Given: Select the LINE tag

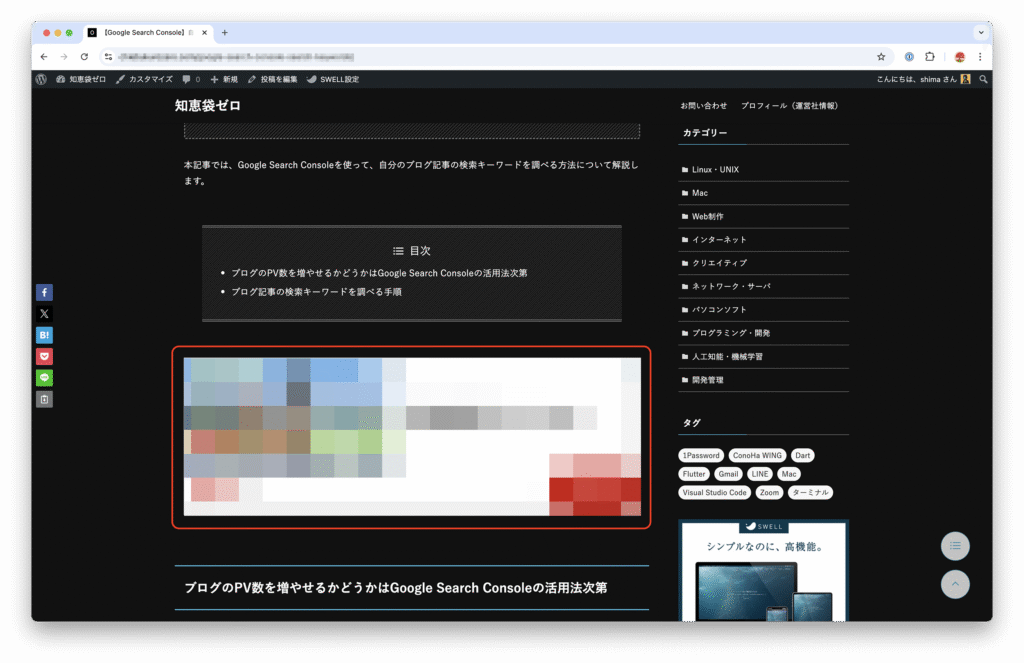Looking at the screenshot, I should (760, 474).
